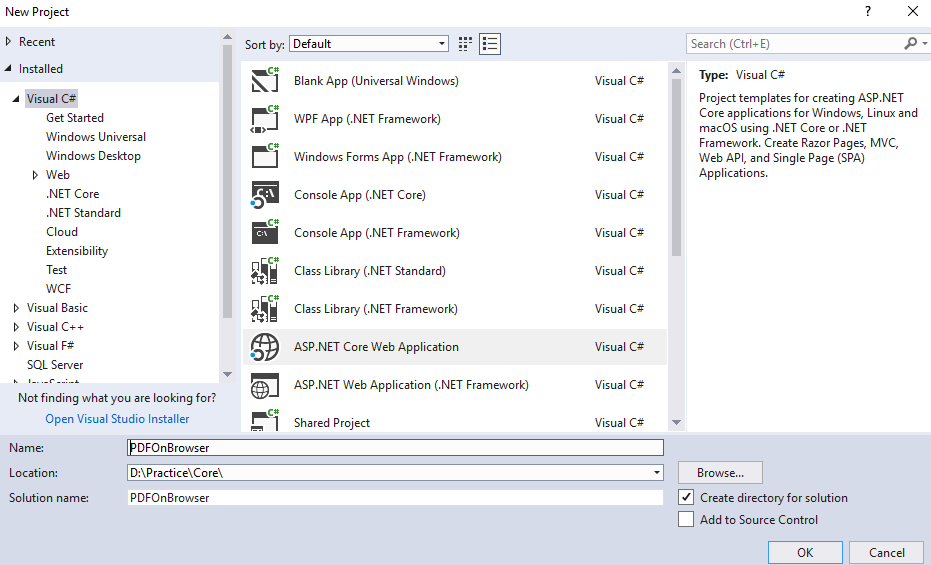Click the Solution name field
Viewport: 931px width, 565px height.
coord(395,497)
